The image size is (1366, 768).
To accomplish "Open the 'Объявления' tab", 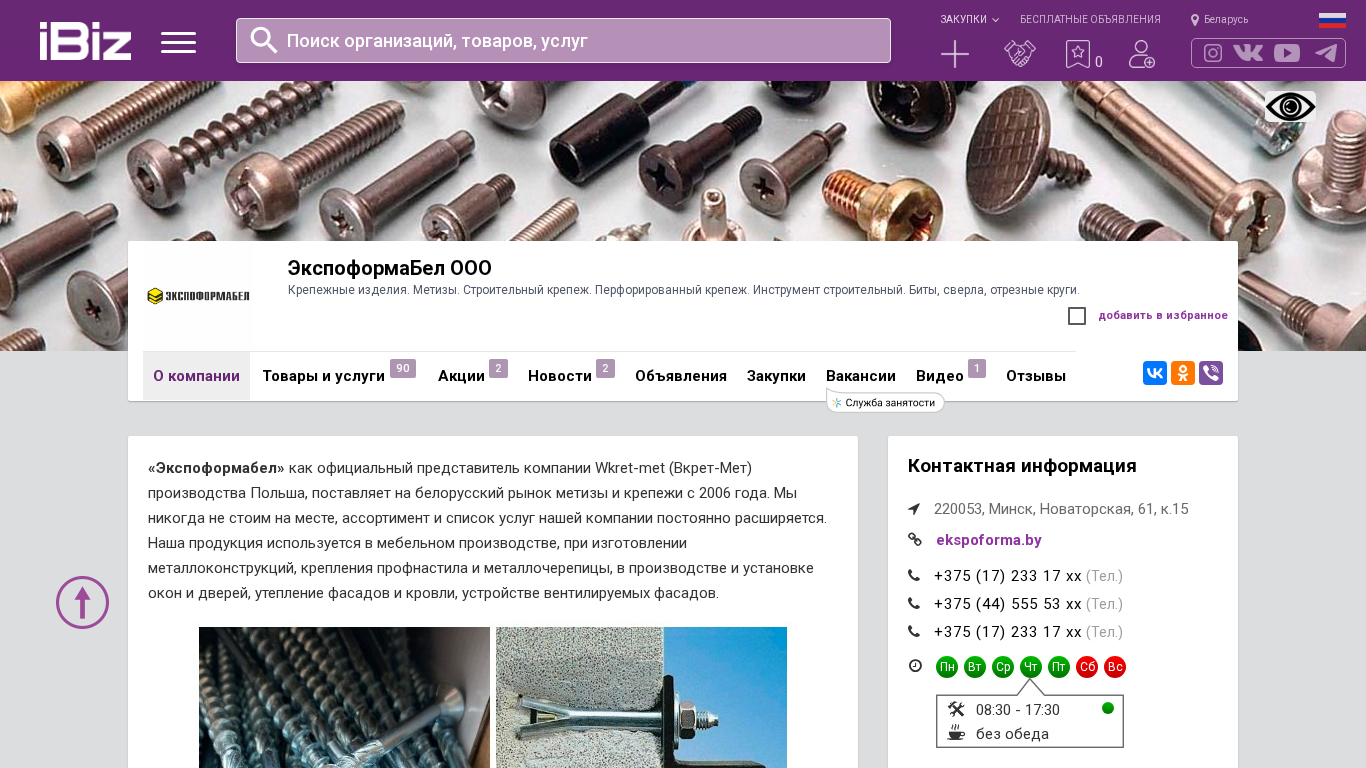I will [x=681, y=376].
